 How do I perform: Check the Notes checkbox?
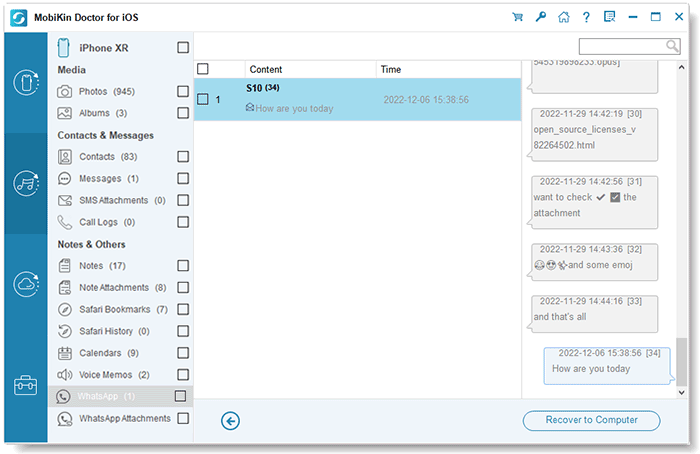183,265
